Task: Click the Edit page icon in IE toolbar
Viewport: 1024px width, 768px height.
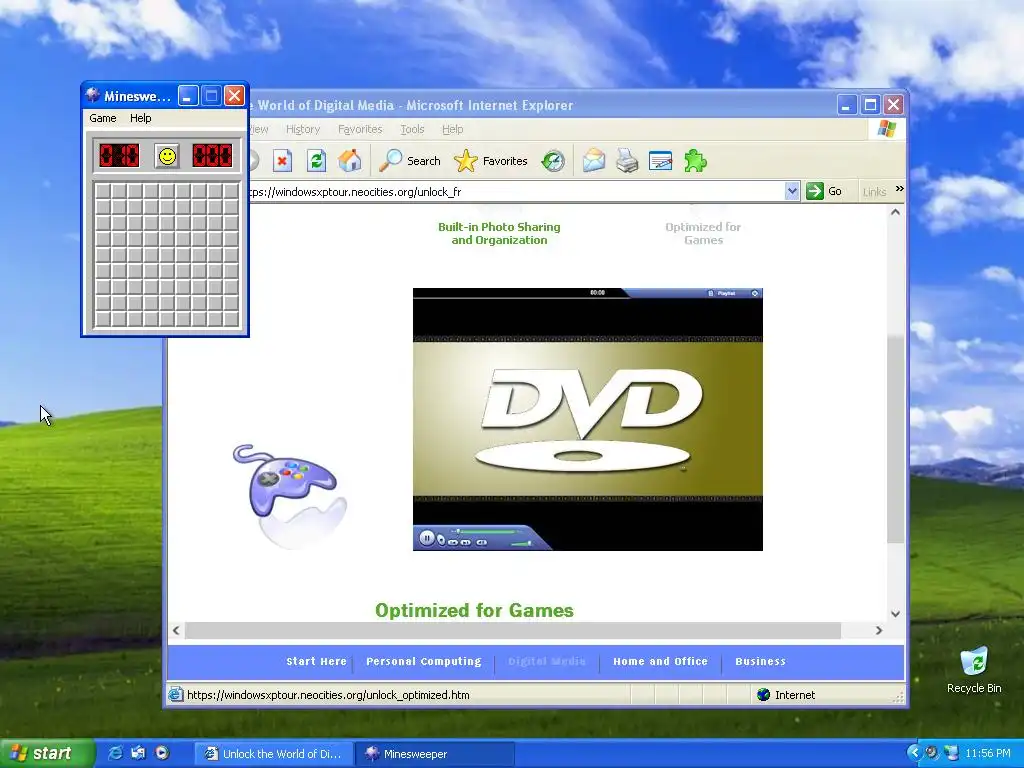Action: point(660,161)
